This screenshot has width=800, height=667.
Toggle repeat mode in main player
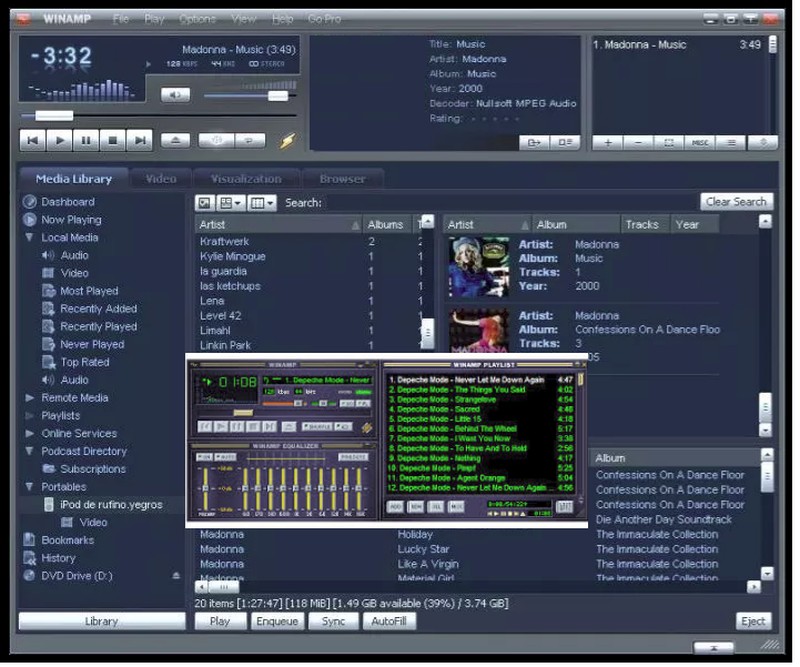250,141
